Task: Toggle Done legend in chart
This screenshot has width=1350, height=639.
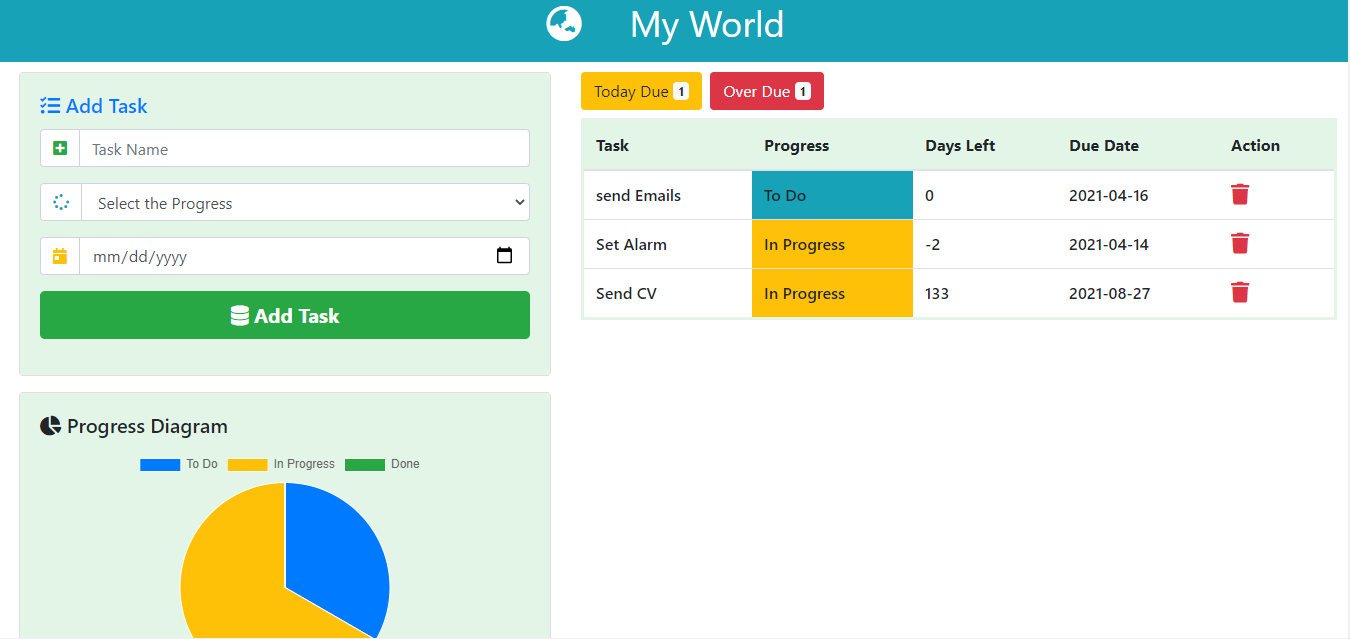Action: 382,464
